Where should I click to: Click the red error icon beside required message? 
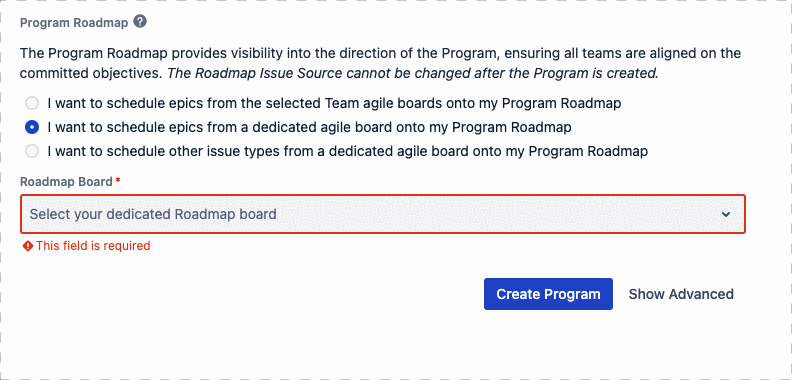[28, 246]
